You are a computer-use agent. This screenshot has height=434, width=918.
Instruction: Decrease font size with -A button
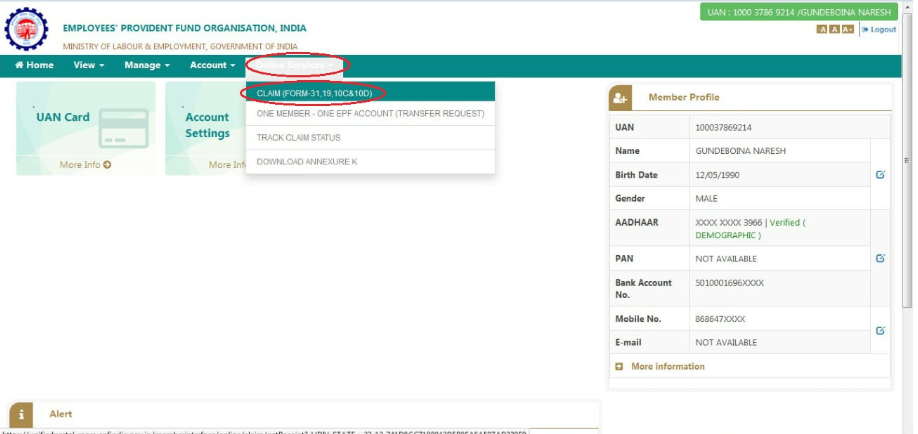click(821, 30)
